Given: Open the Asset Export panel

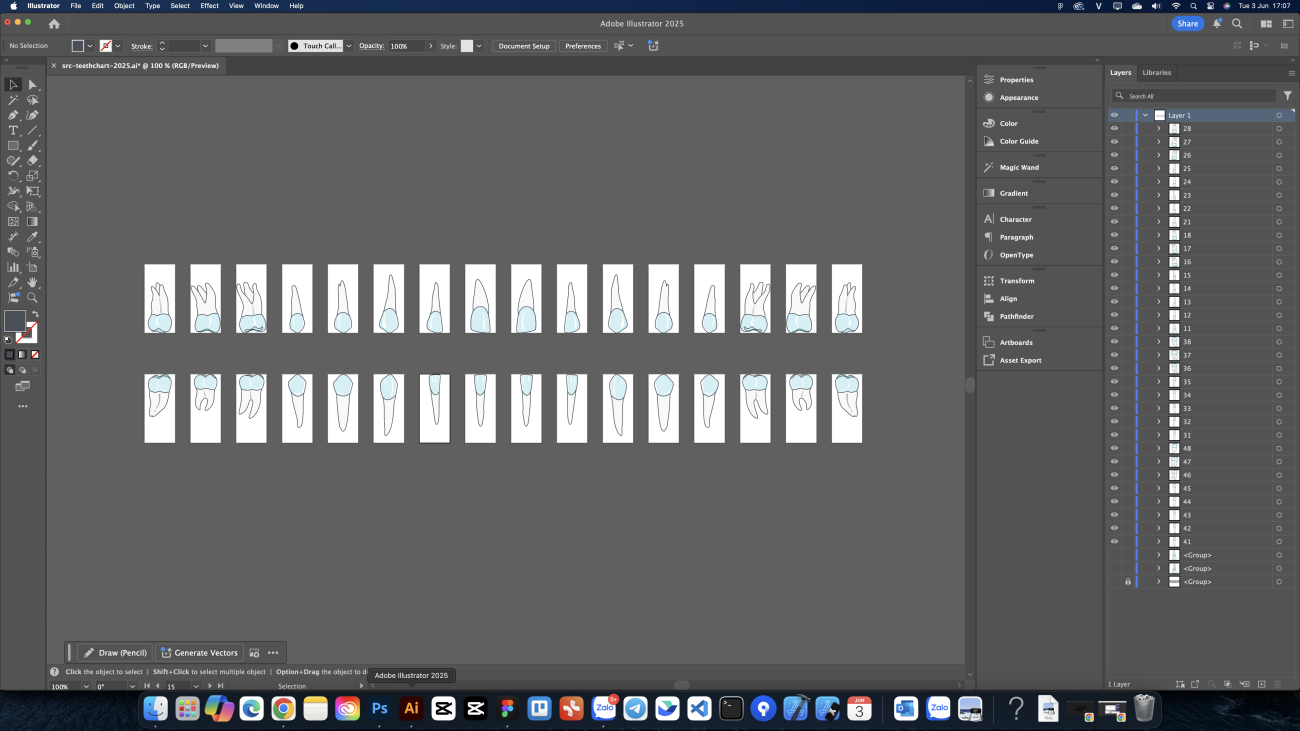Looking at the screenshot, I should click(x=1020, y=360).
